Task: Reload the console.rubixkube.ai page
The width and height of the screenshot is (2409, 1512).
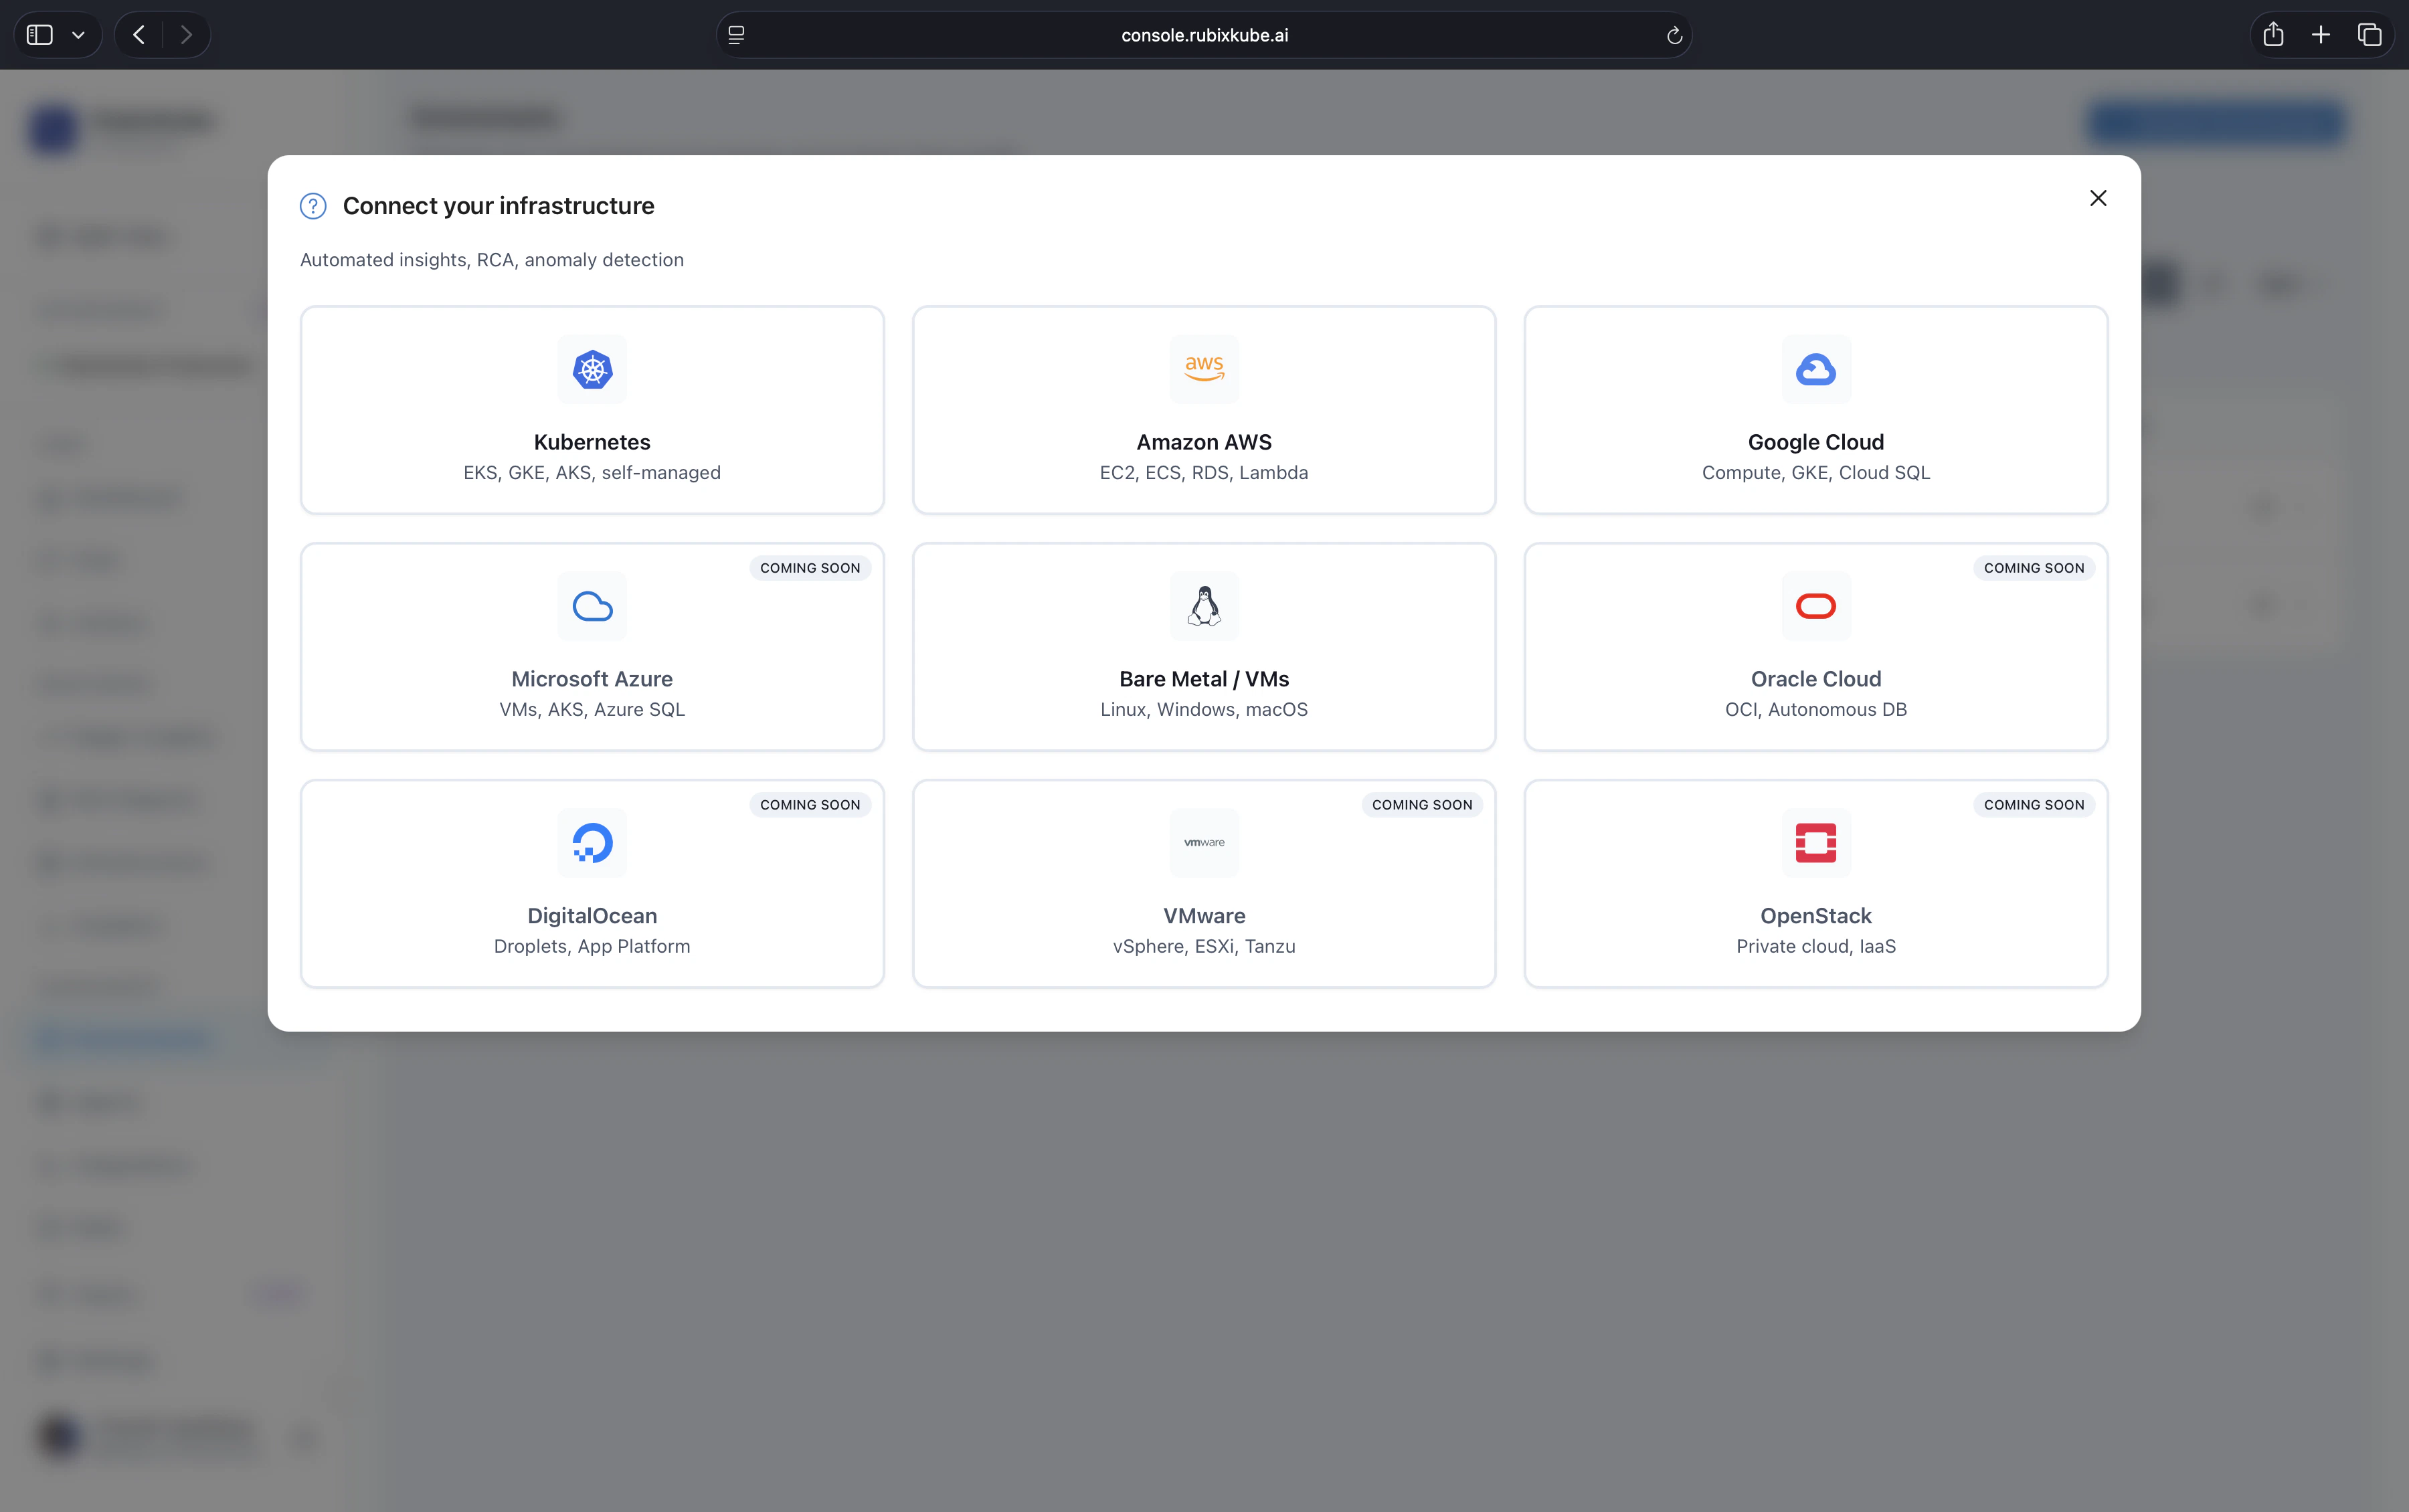Action: coord(1673,35)
